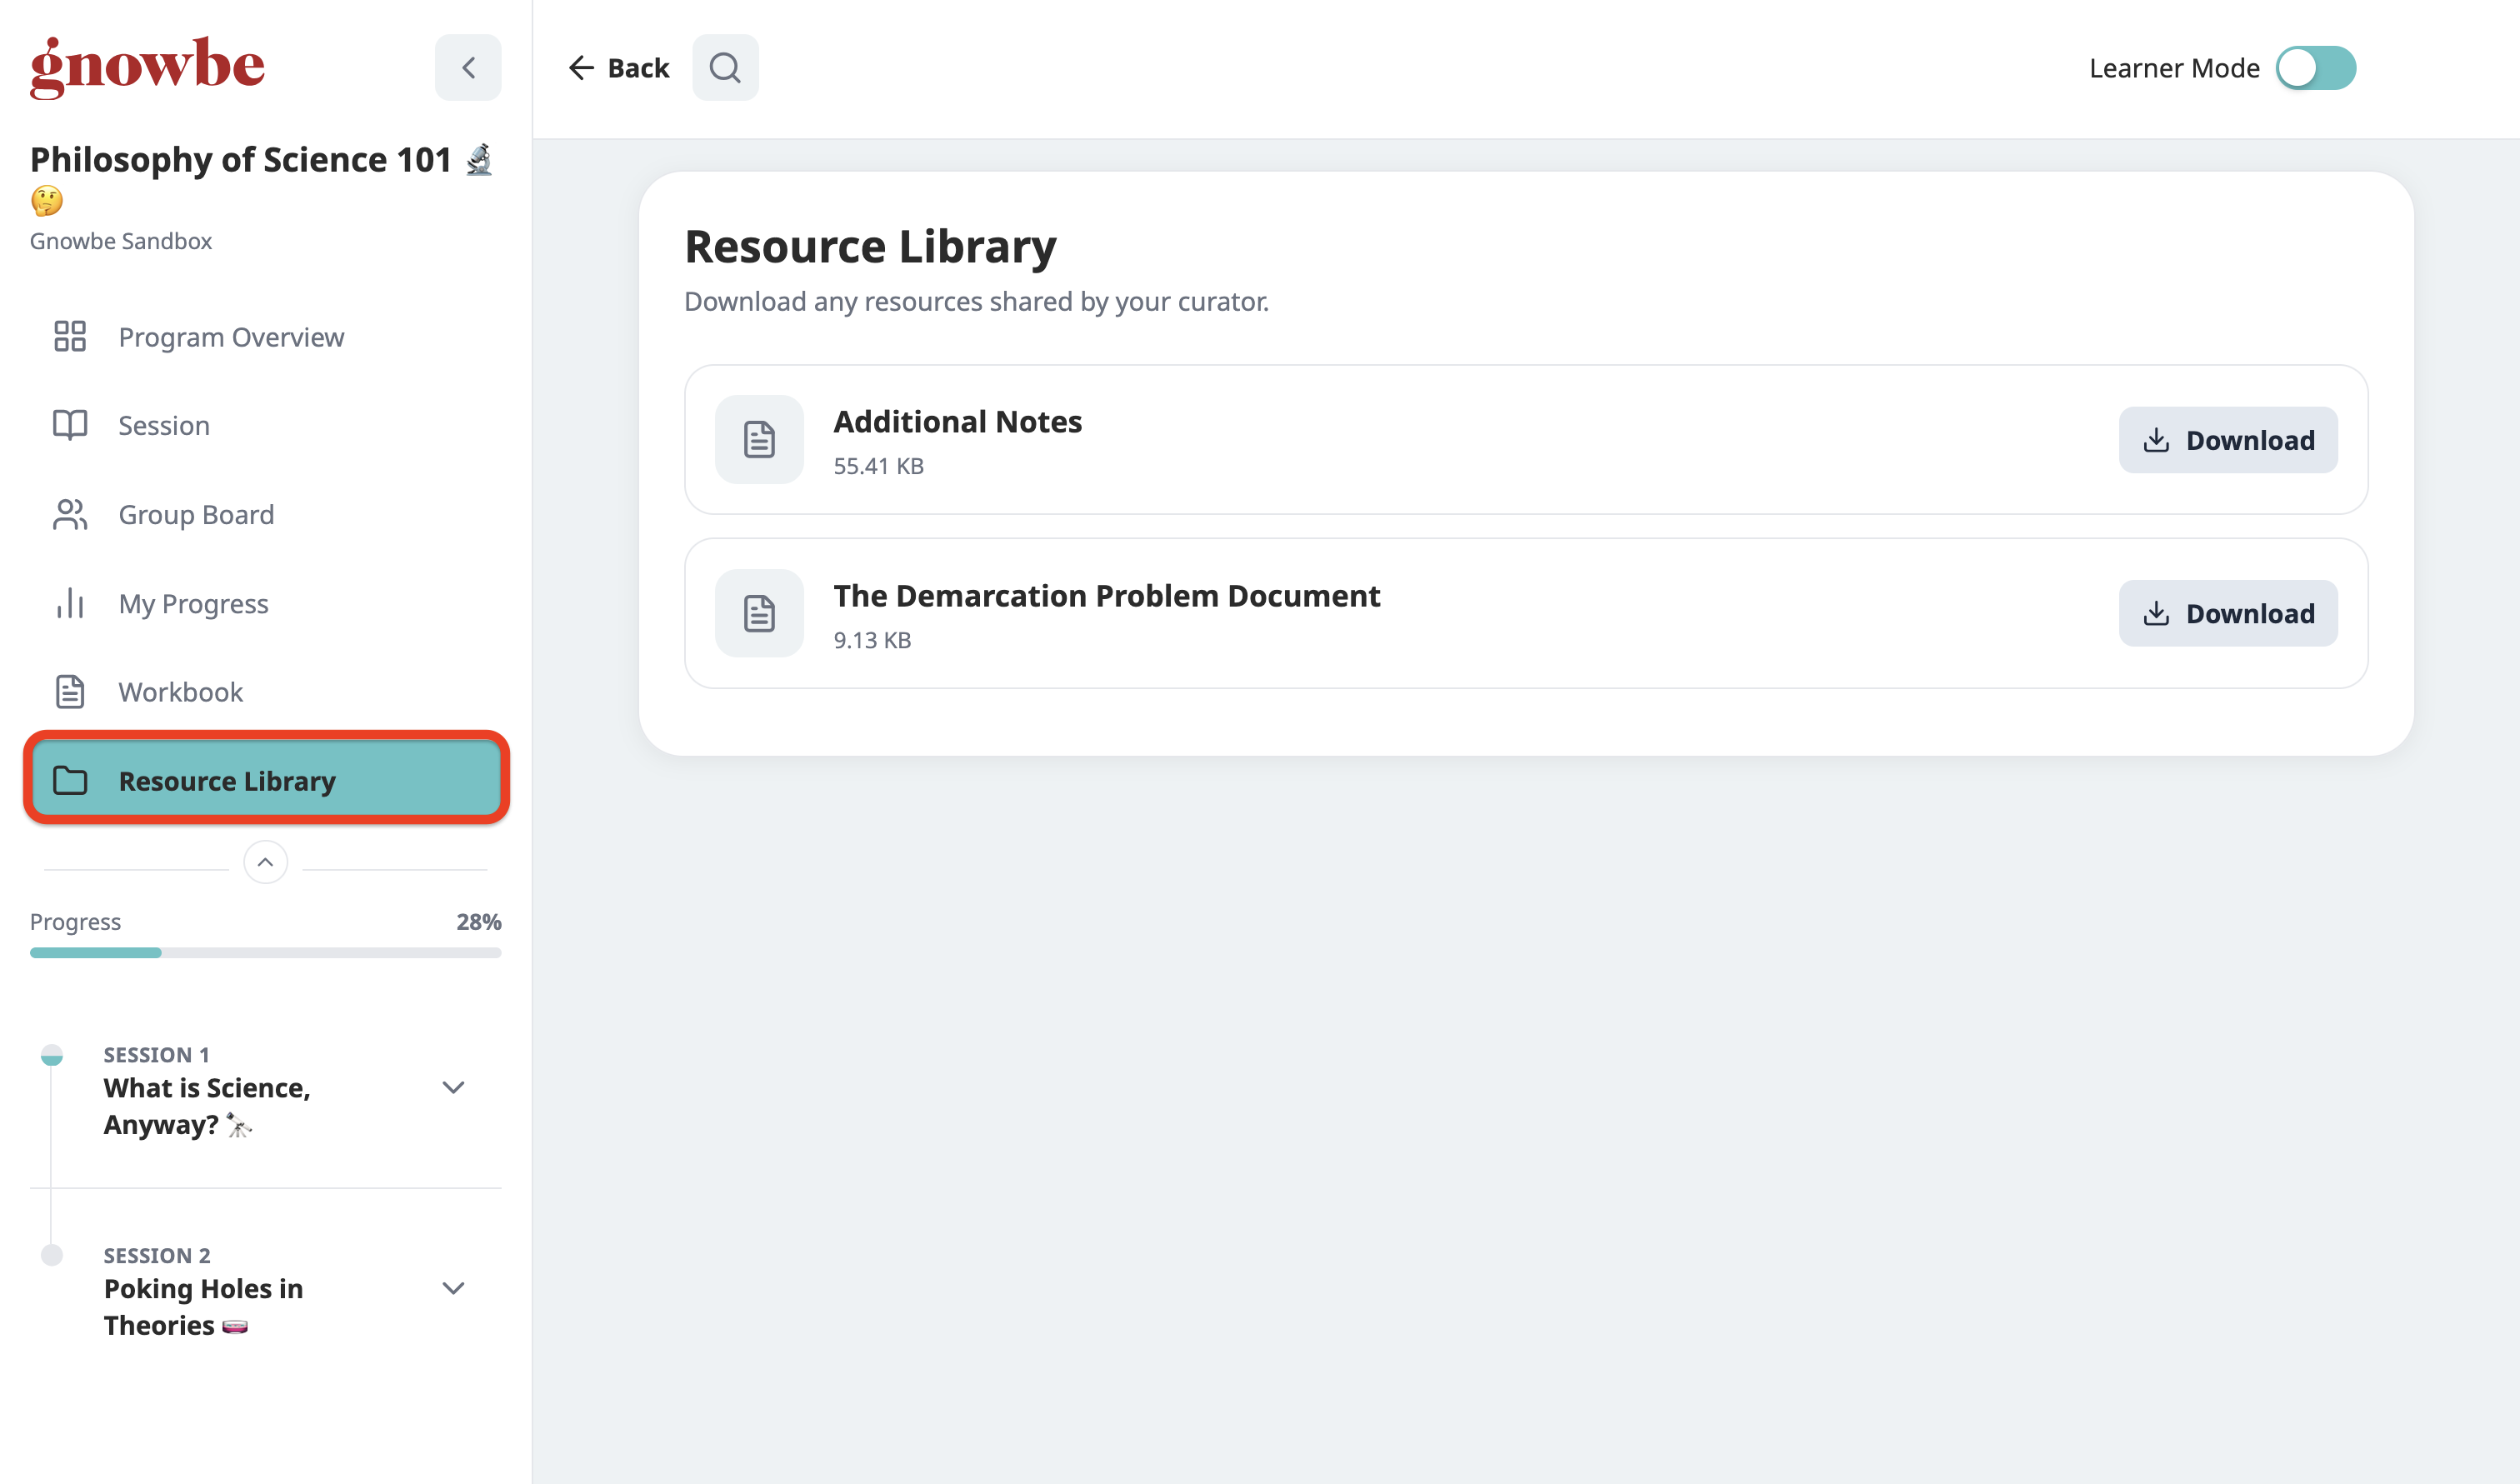Click the Workbook document icon
The height and width of the screenshot is (1484, 2520).
(x=70, y=691)
